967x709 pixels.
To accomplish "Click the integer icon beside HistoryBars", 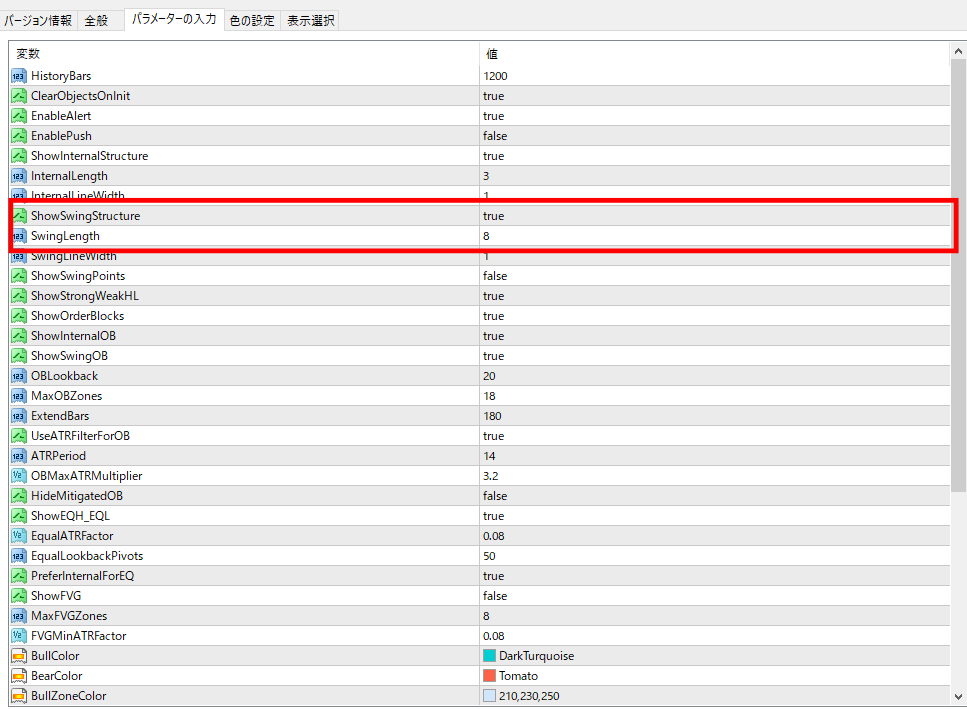I will (19, 76).
